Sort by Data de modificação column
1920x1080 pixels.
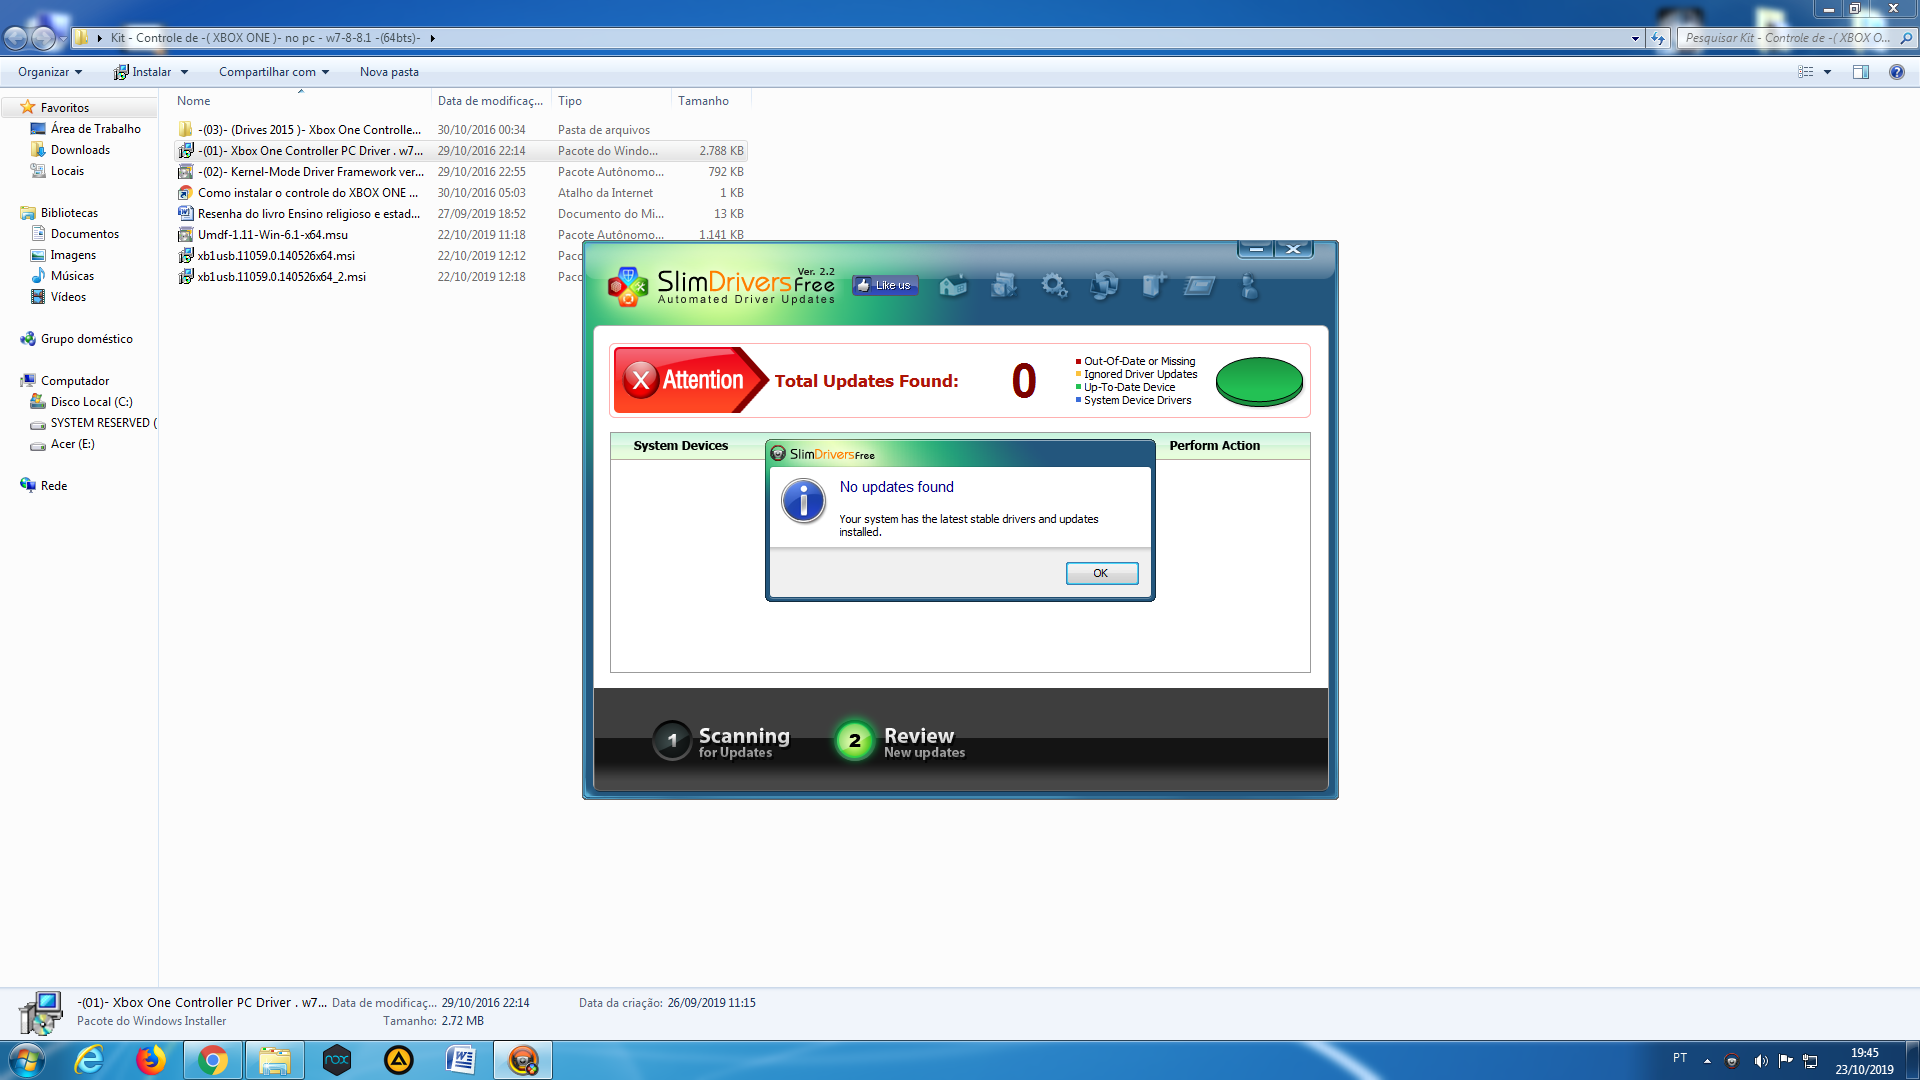click(491, 101)
